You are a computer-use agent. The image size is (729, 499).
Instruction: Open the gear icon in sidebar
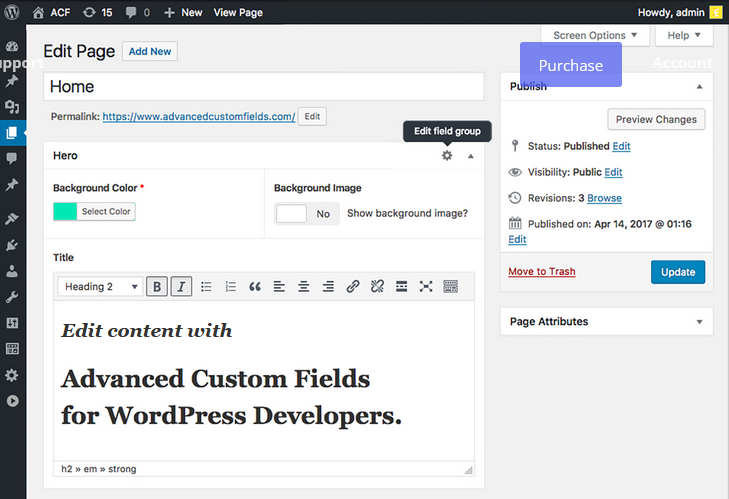(x=12, y=375)
